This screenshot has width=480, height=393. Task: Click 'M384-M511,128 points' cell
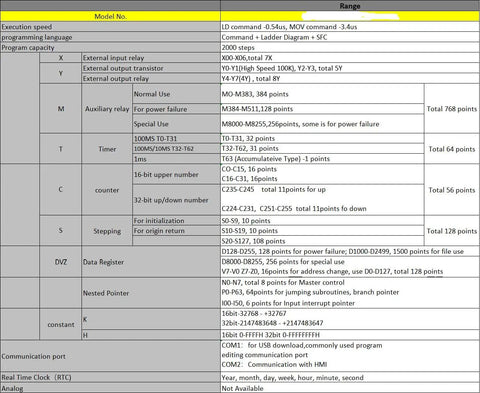pos(322,109)
